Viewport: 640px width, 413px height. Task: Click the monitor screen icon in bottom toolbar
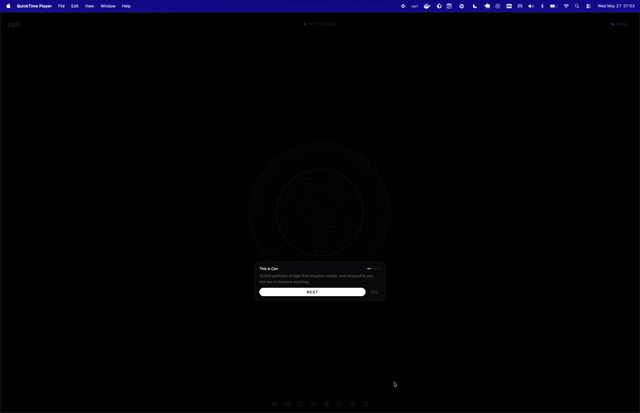300,404
